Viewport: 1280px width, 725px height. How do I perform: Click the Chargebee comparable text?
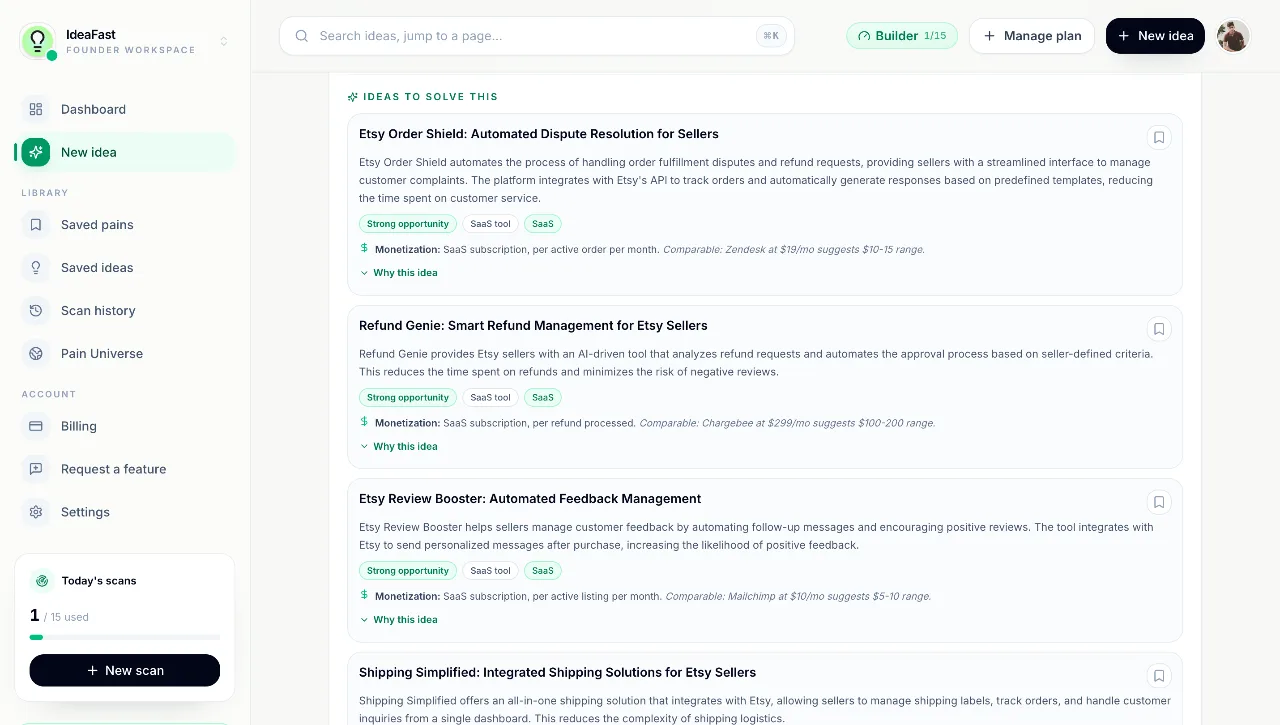tap(787, 424)
